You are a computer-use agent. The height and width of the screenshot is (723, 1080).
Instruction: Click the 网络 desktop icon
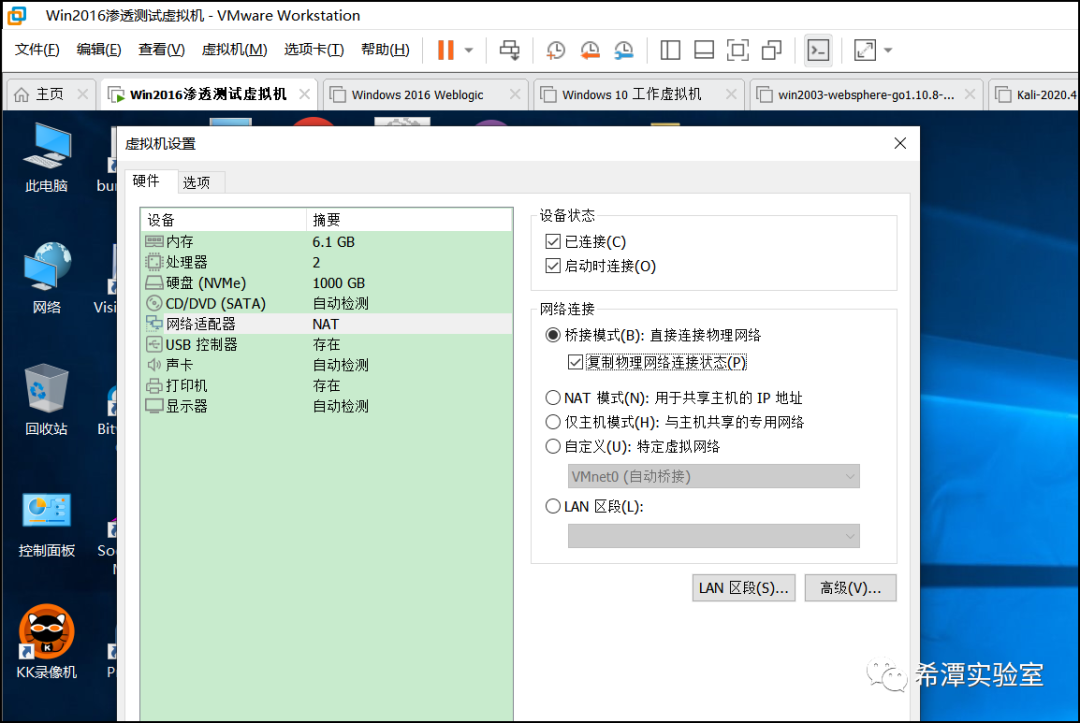pos(46,279)
